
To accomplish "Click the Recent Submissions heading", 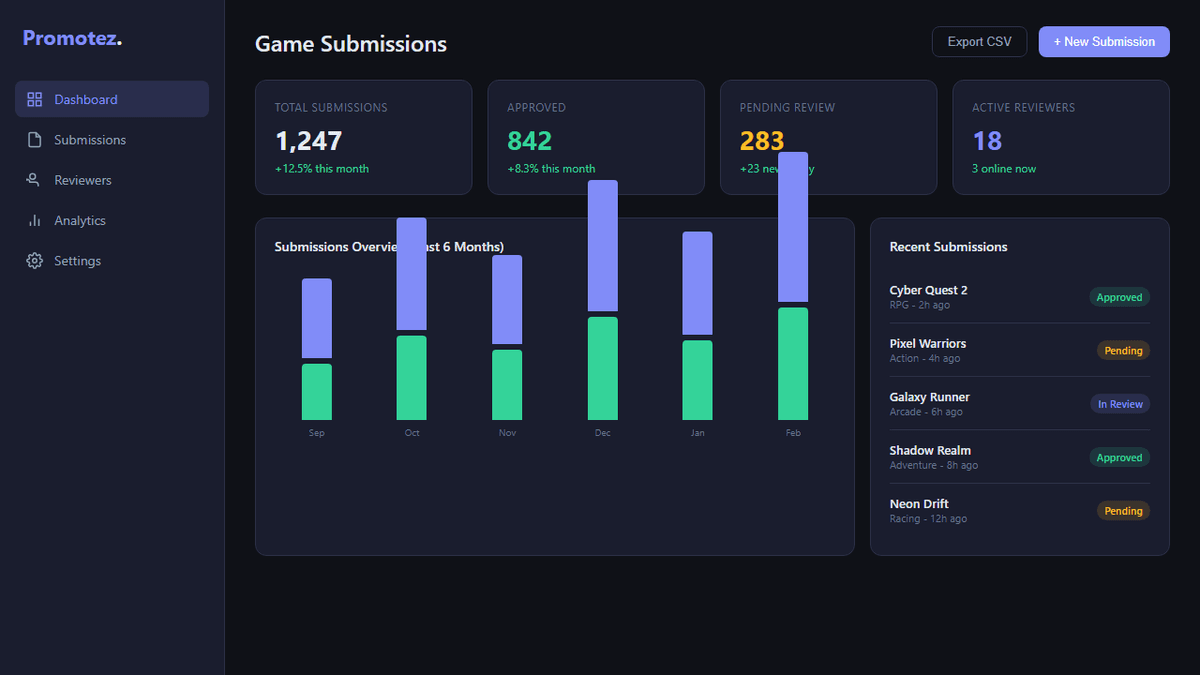I will coord(948,247).
